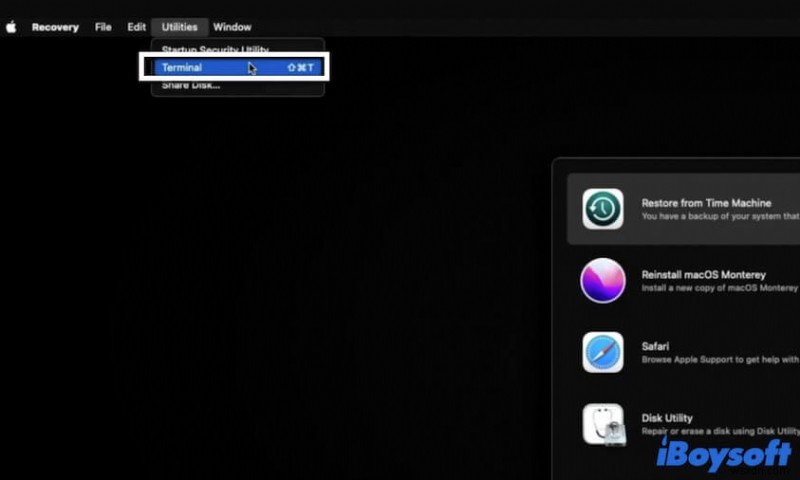800x480 pixels.
Task: Open the File menu
Action: point(103,27)
